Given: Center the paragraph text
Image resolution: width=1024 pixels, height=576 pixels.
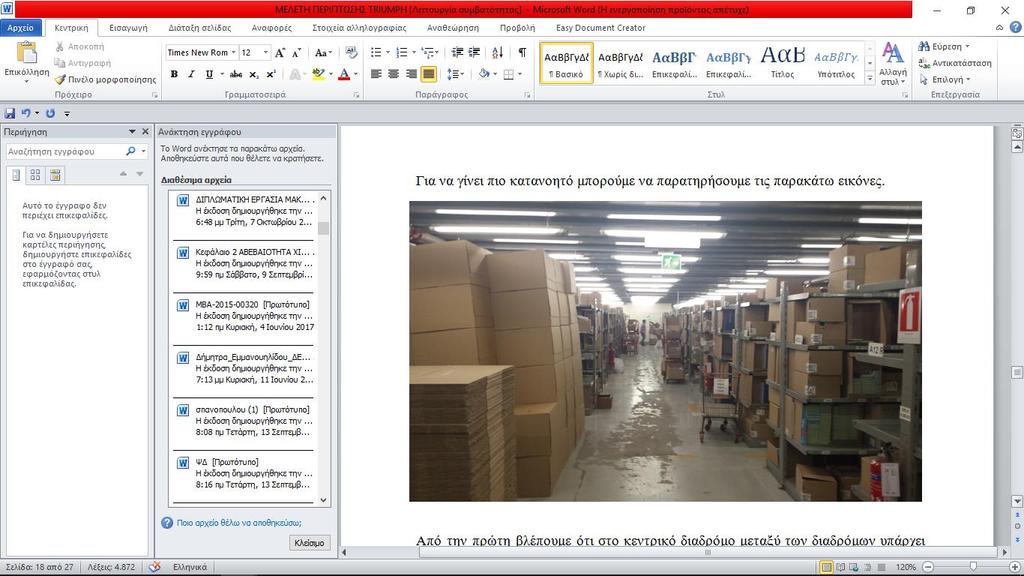Looking at the screenshot, I should pos(393,74).
